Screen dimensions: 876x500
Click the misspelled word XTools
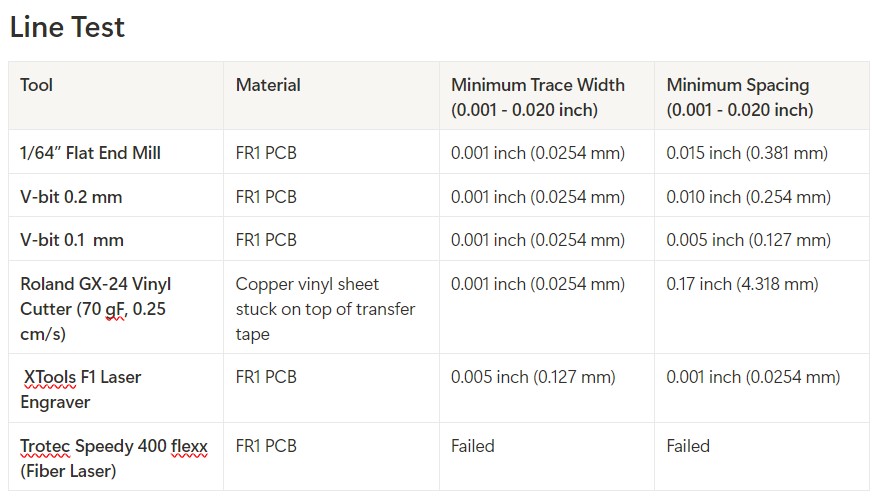pos(50,377)
